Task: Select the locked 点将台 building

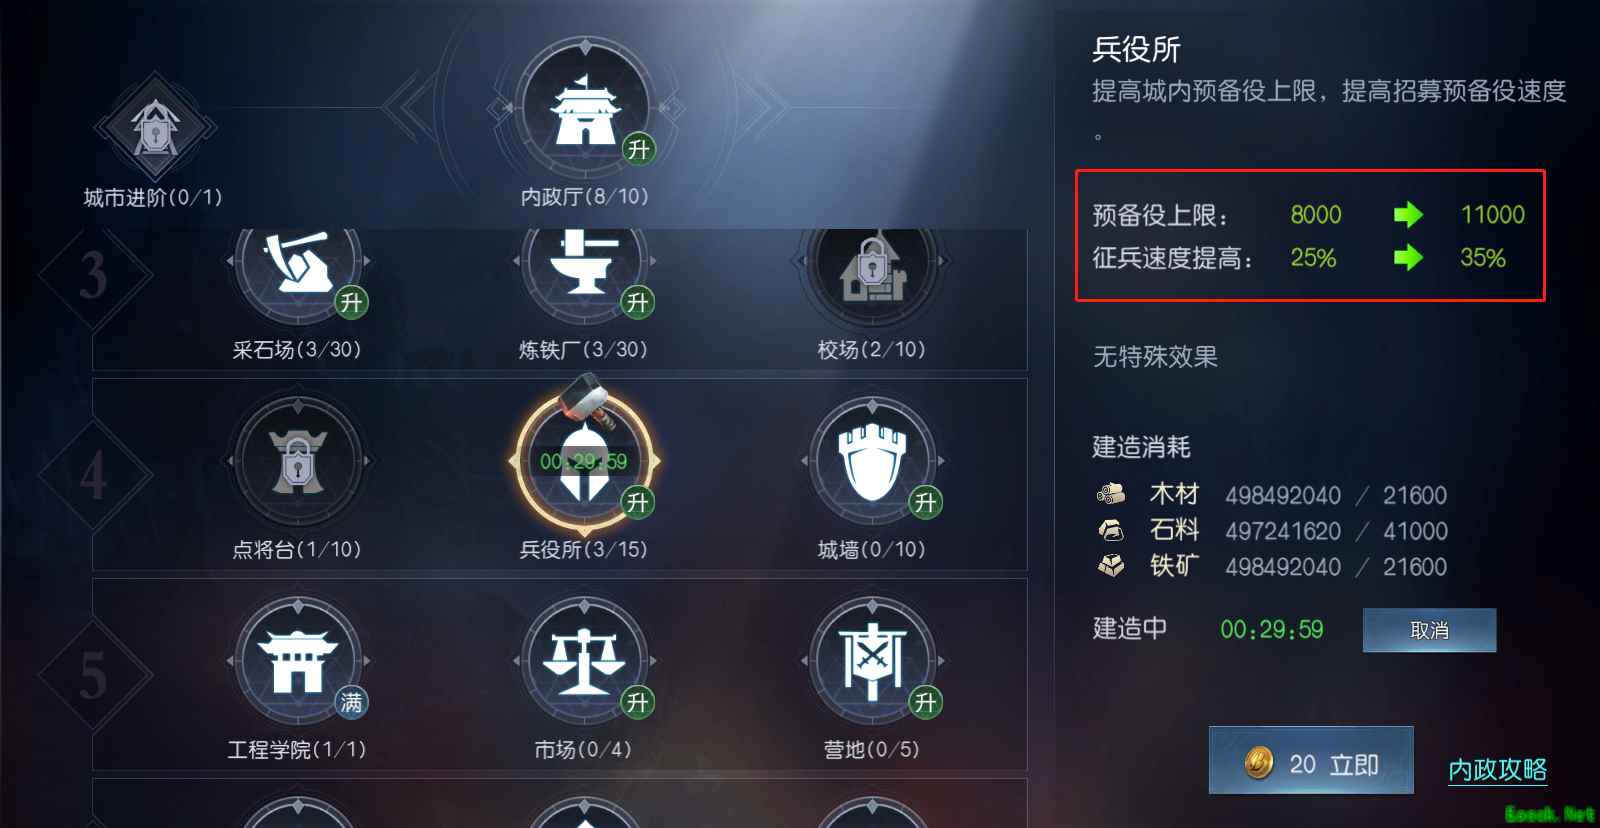Action: tap(298, 462)
